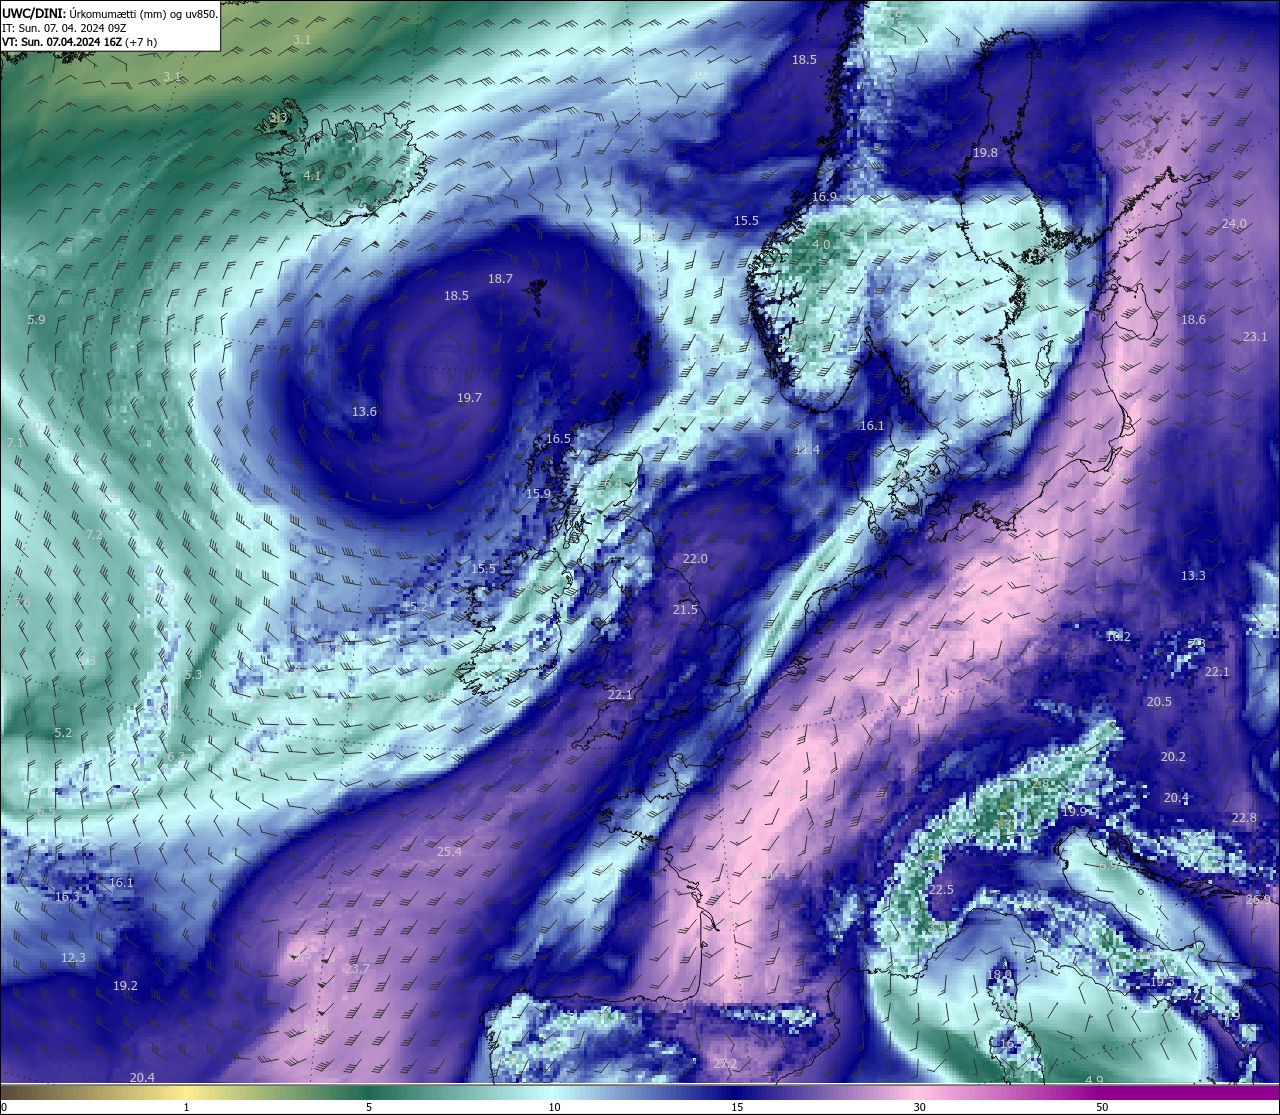
Task: Click the 19.7 value label
Action: [469, 398]
